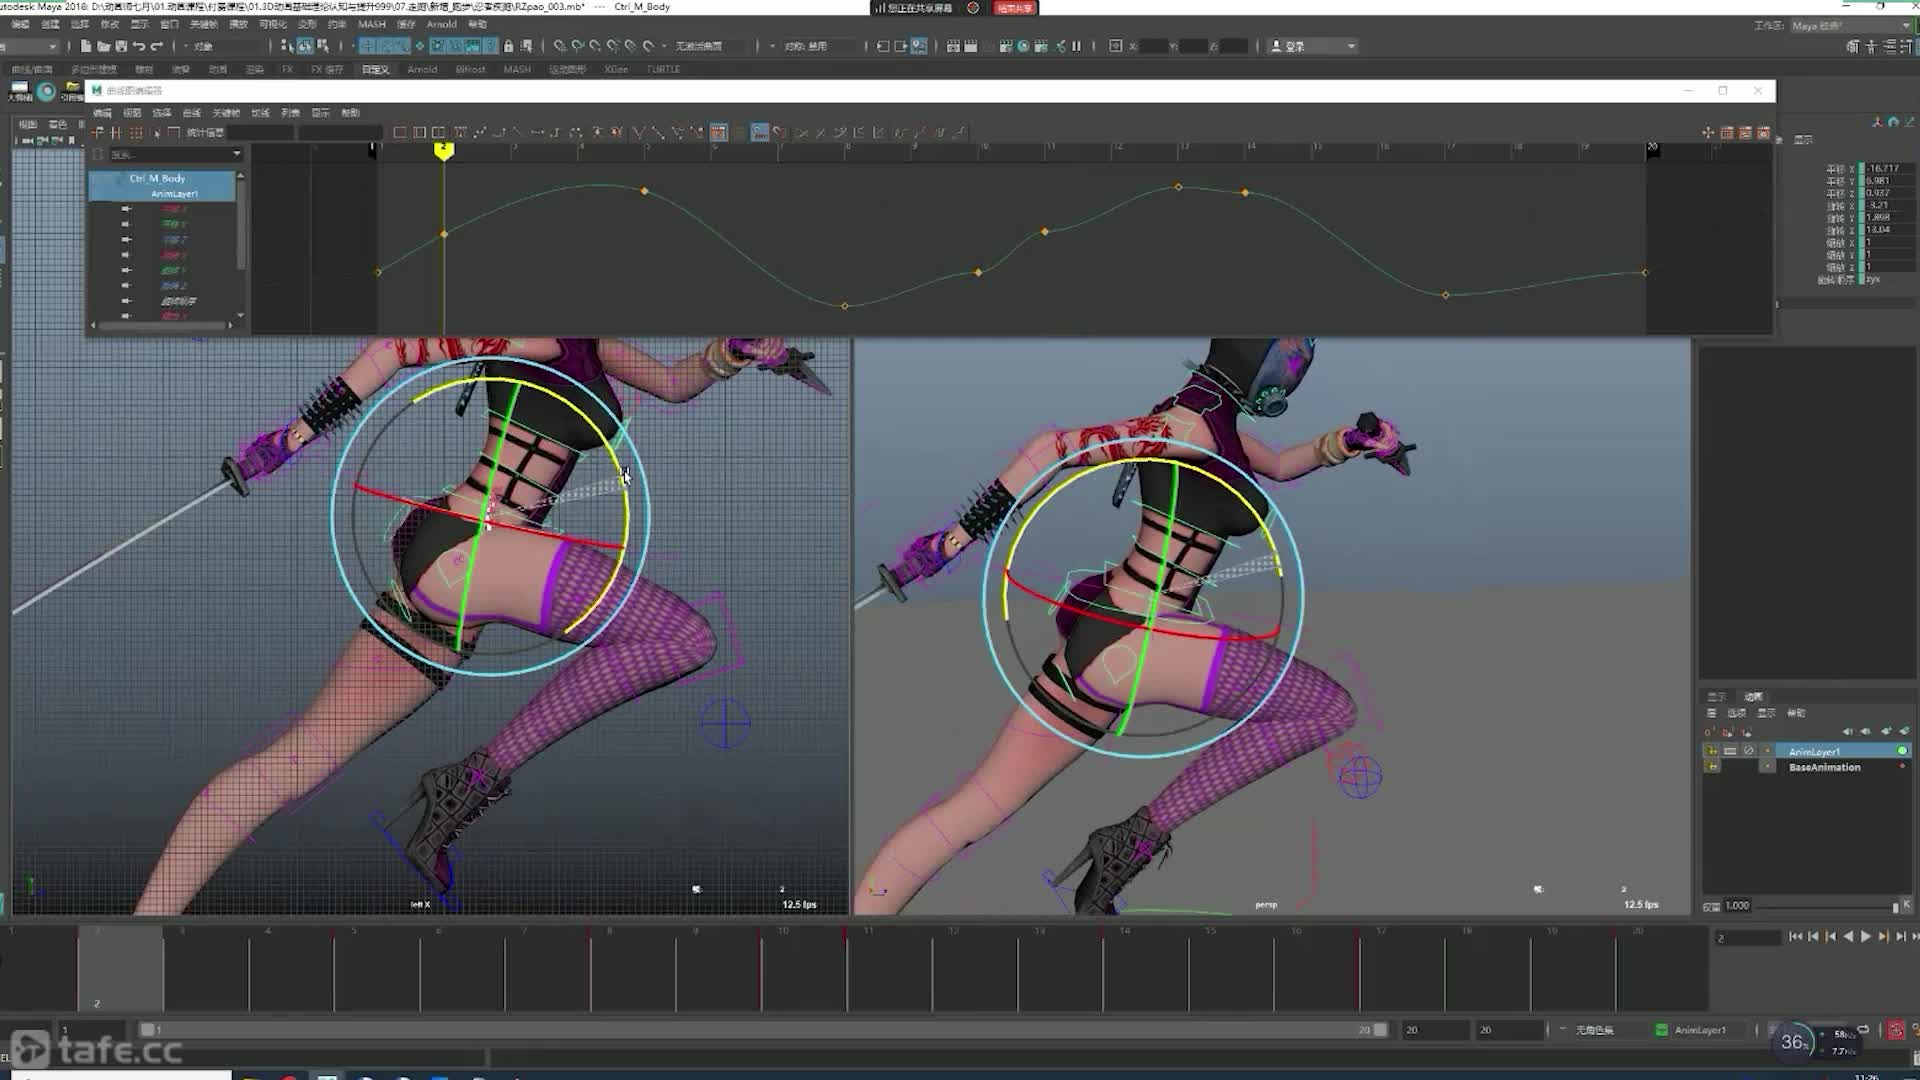Toggle the red auto keyframe button

click(1895, 1030)
